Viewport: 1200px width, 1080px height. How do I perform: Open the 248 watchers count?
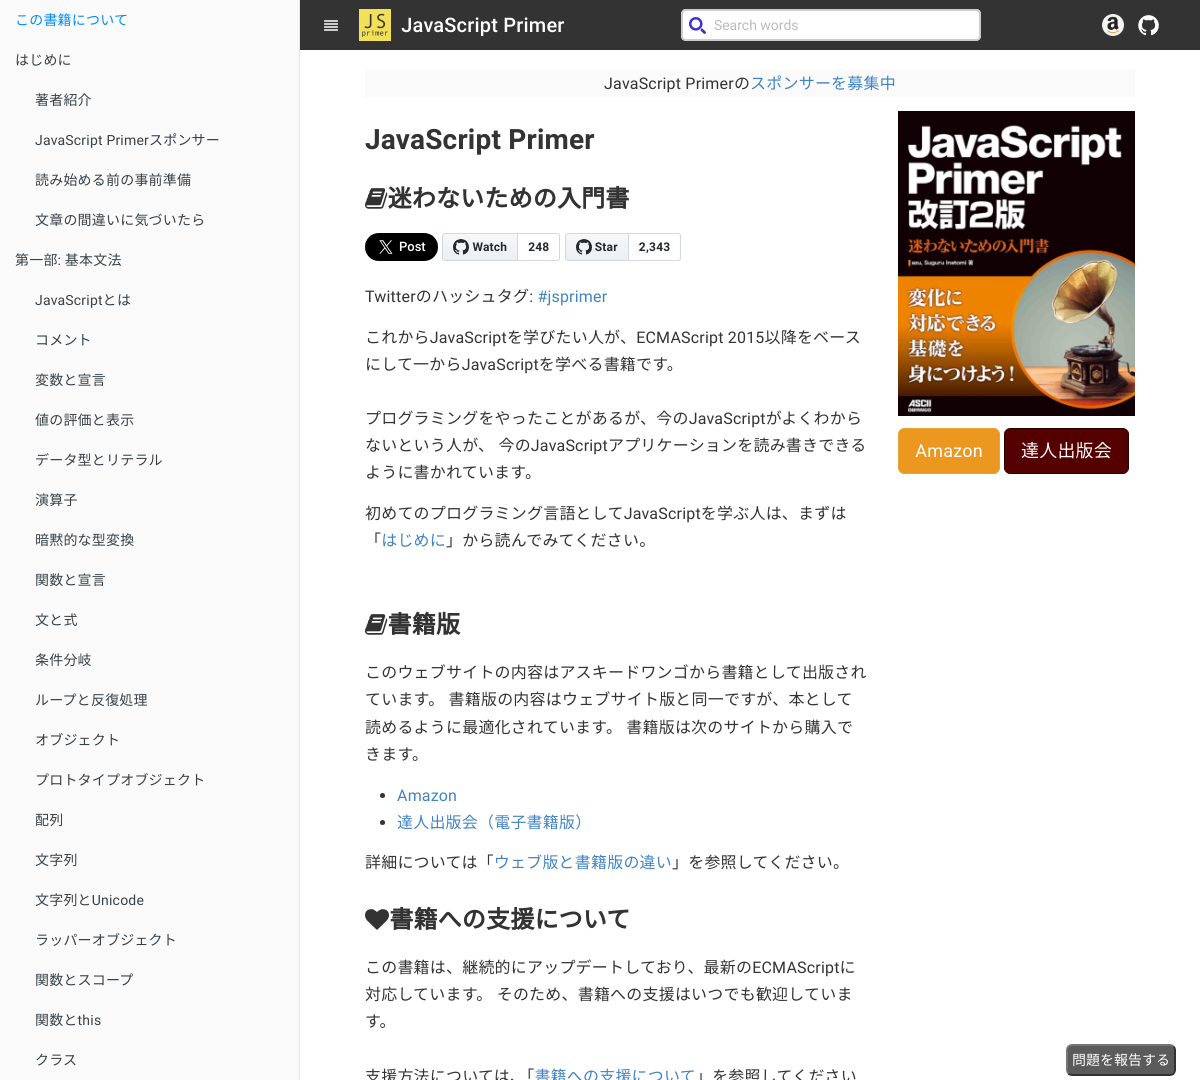pyautogui.click(x=539, y=247)
